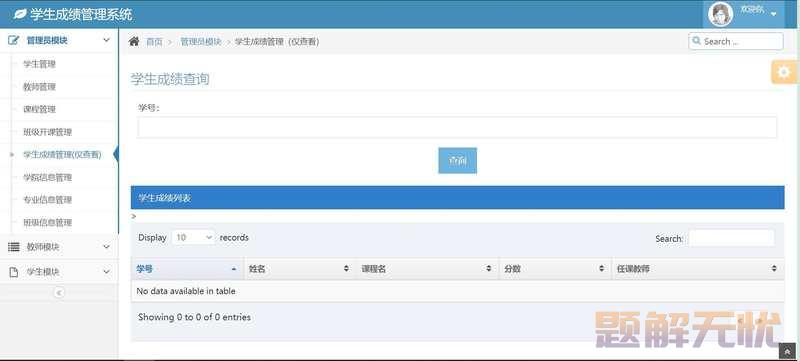Image resolution: width=800 pixels, height=361 pixels.
Task: Click the scroll-to-top arrow button
Action: [786, 351]
